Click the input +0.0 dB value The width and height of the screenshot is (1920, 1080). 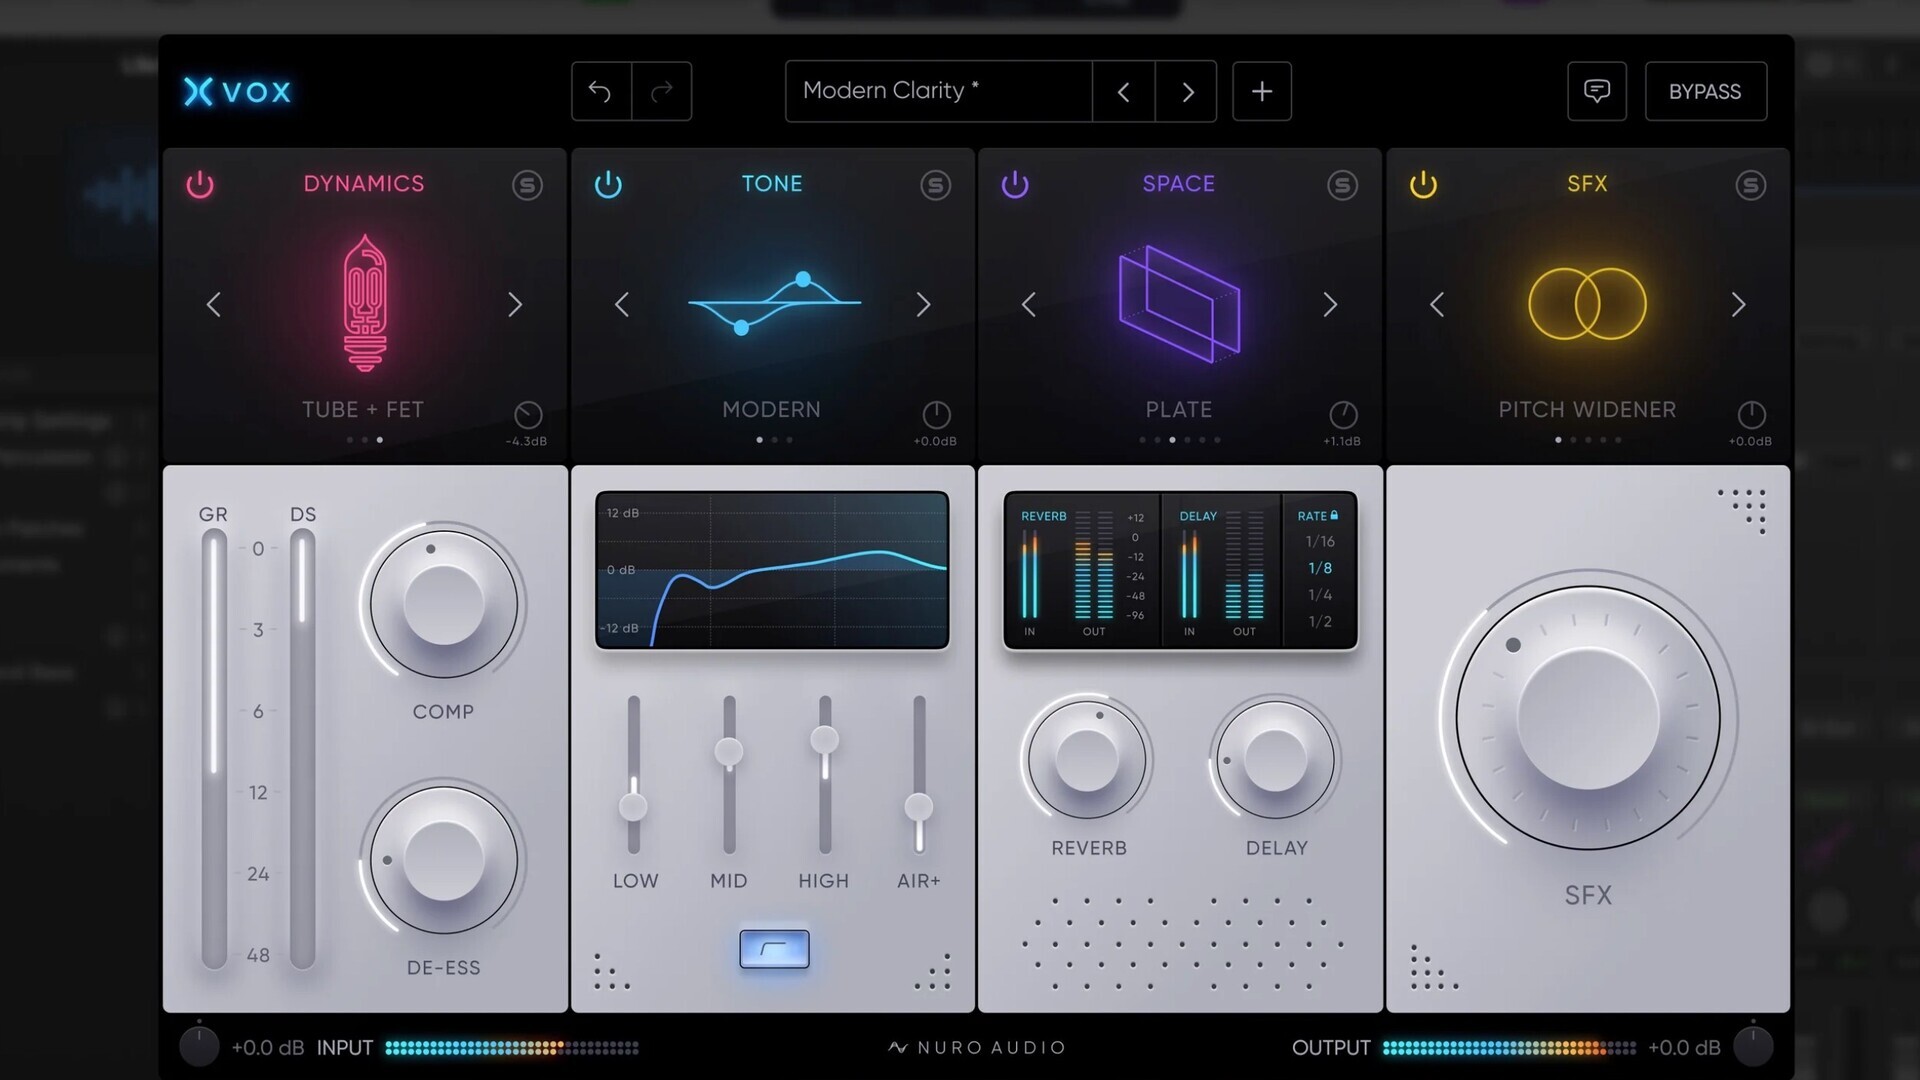click(268, 1048)
